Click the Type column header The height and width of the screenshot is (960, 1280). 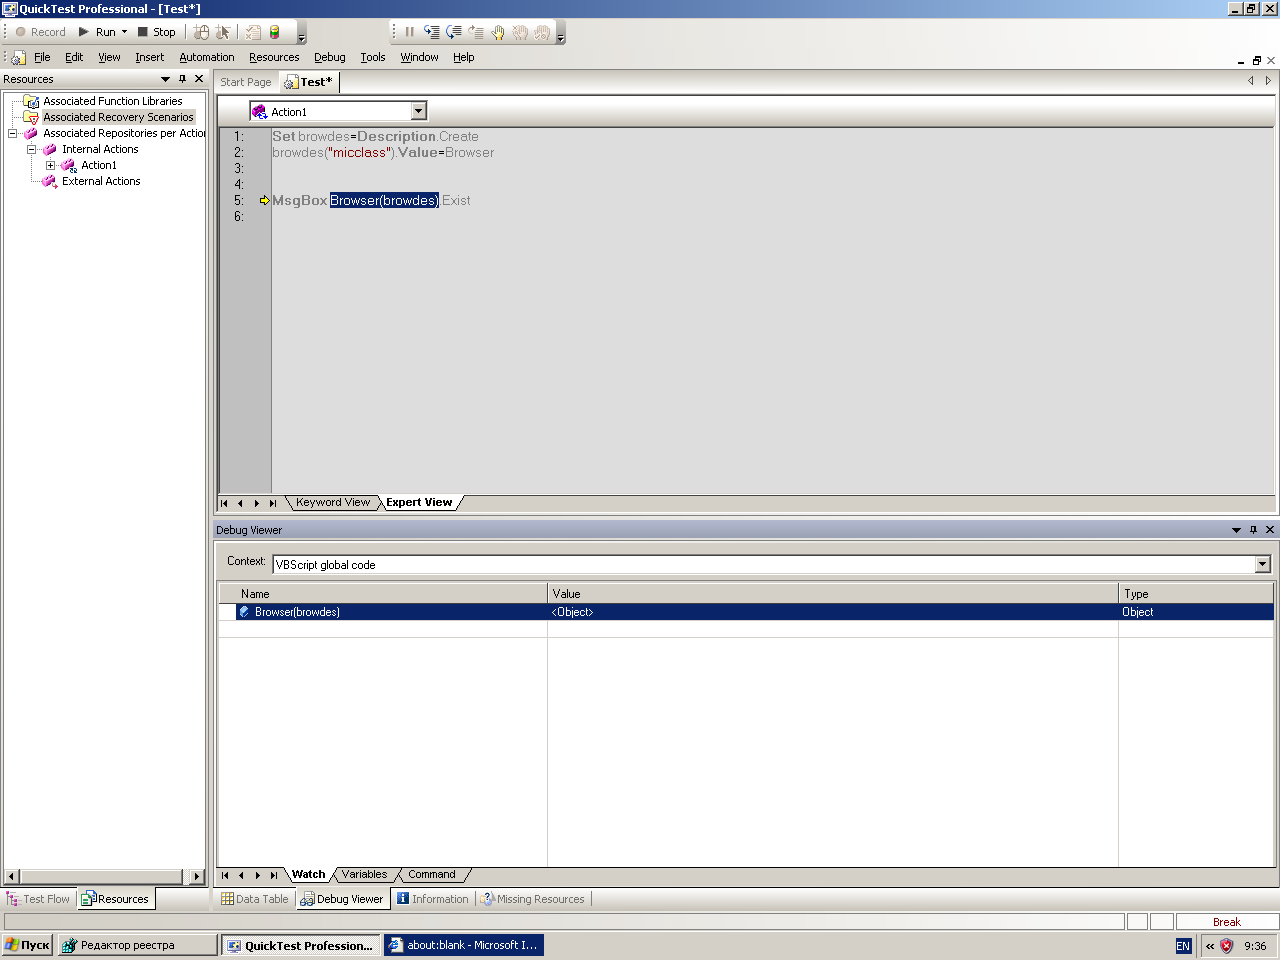point(1196,593)
